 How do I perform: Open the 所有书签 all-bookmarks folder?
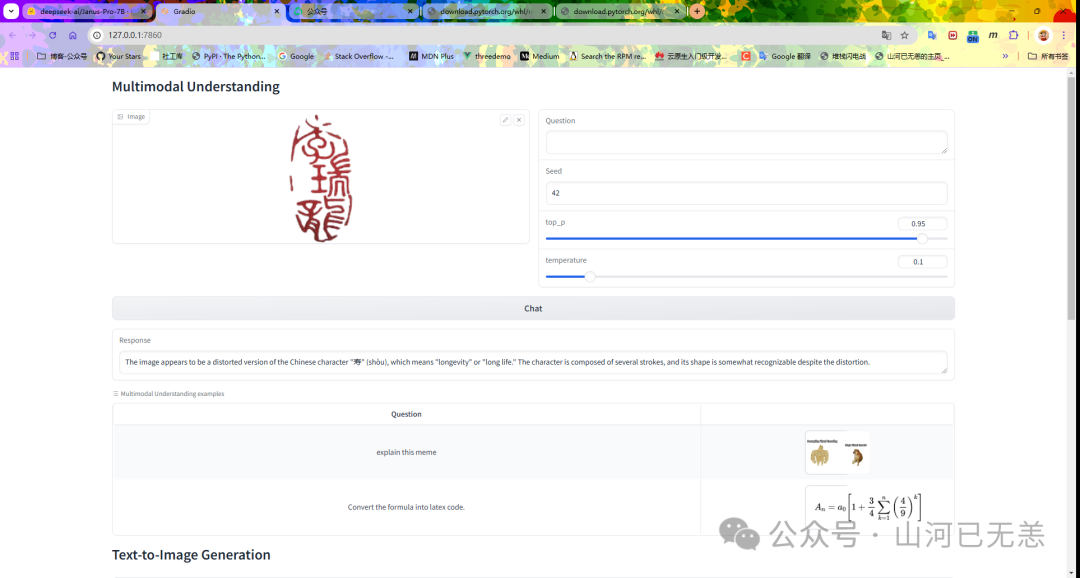click(x=1048, y=56)
